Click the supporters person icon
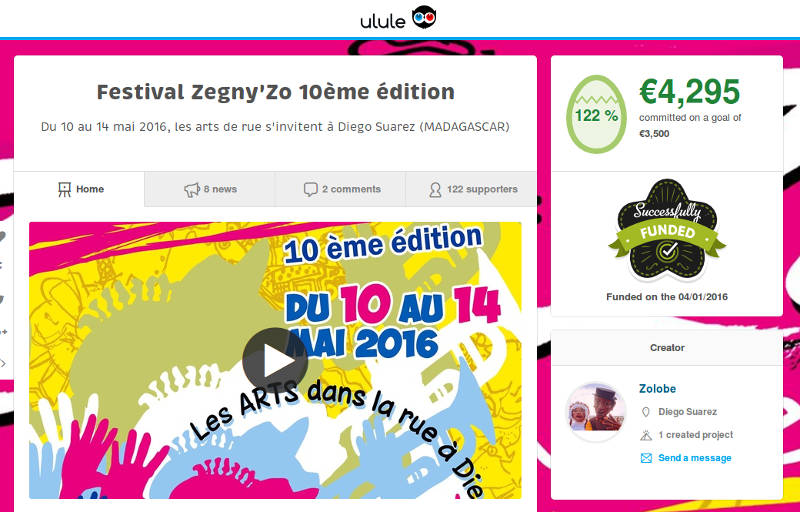The width and height of the screenshot is (800, 512). 435,190
